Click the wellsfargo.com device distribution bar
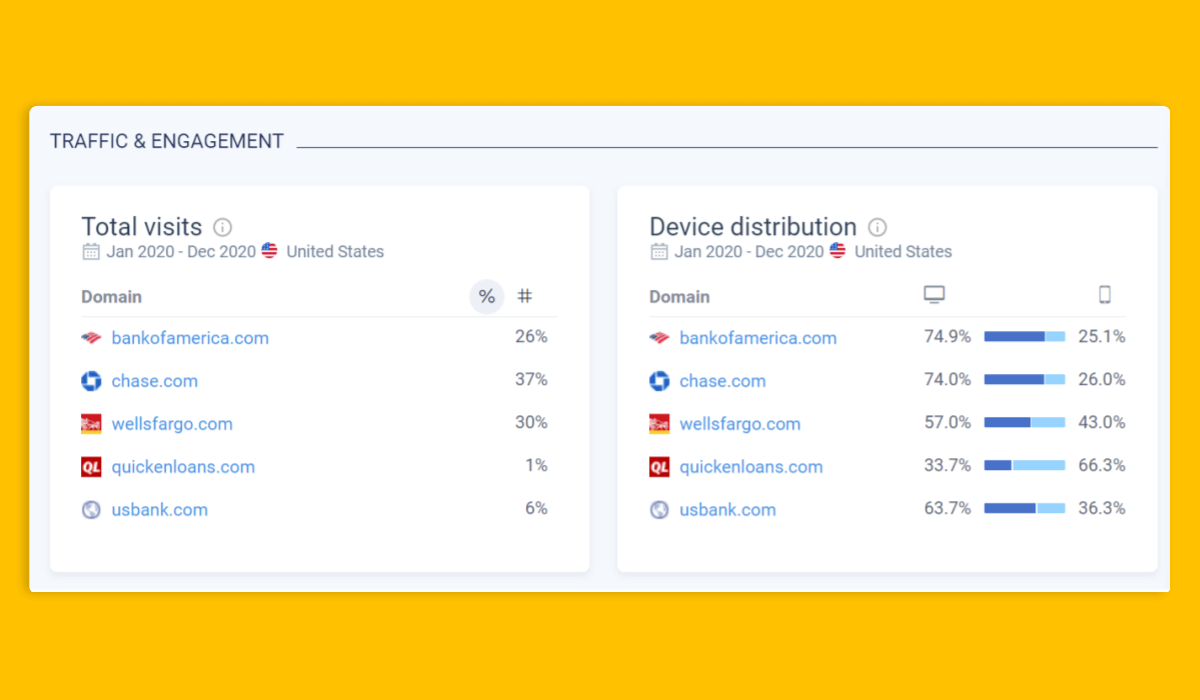This screenshot has width=1200, height=700. click(x=1025, y=423)
